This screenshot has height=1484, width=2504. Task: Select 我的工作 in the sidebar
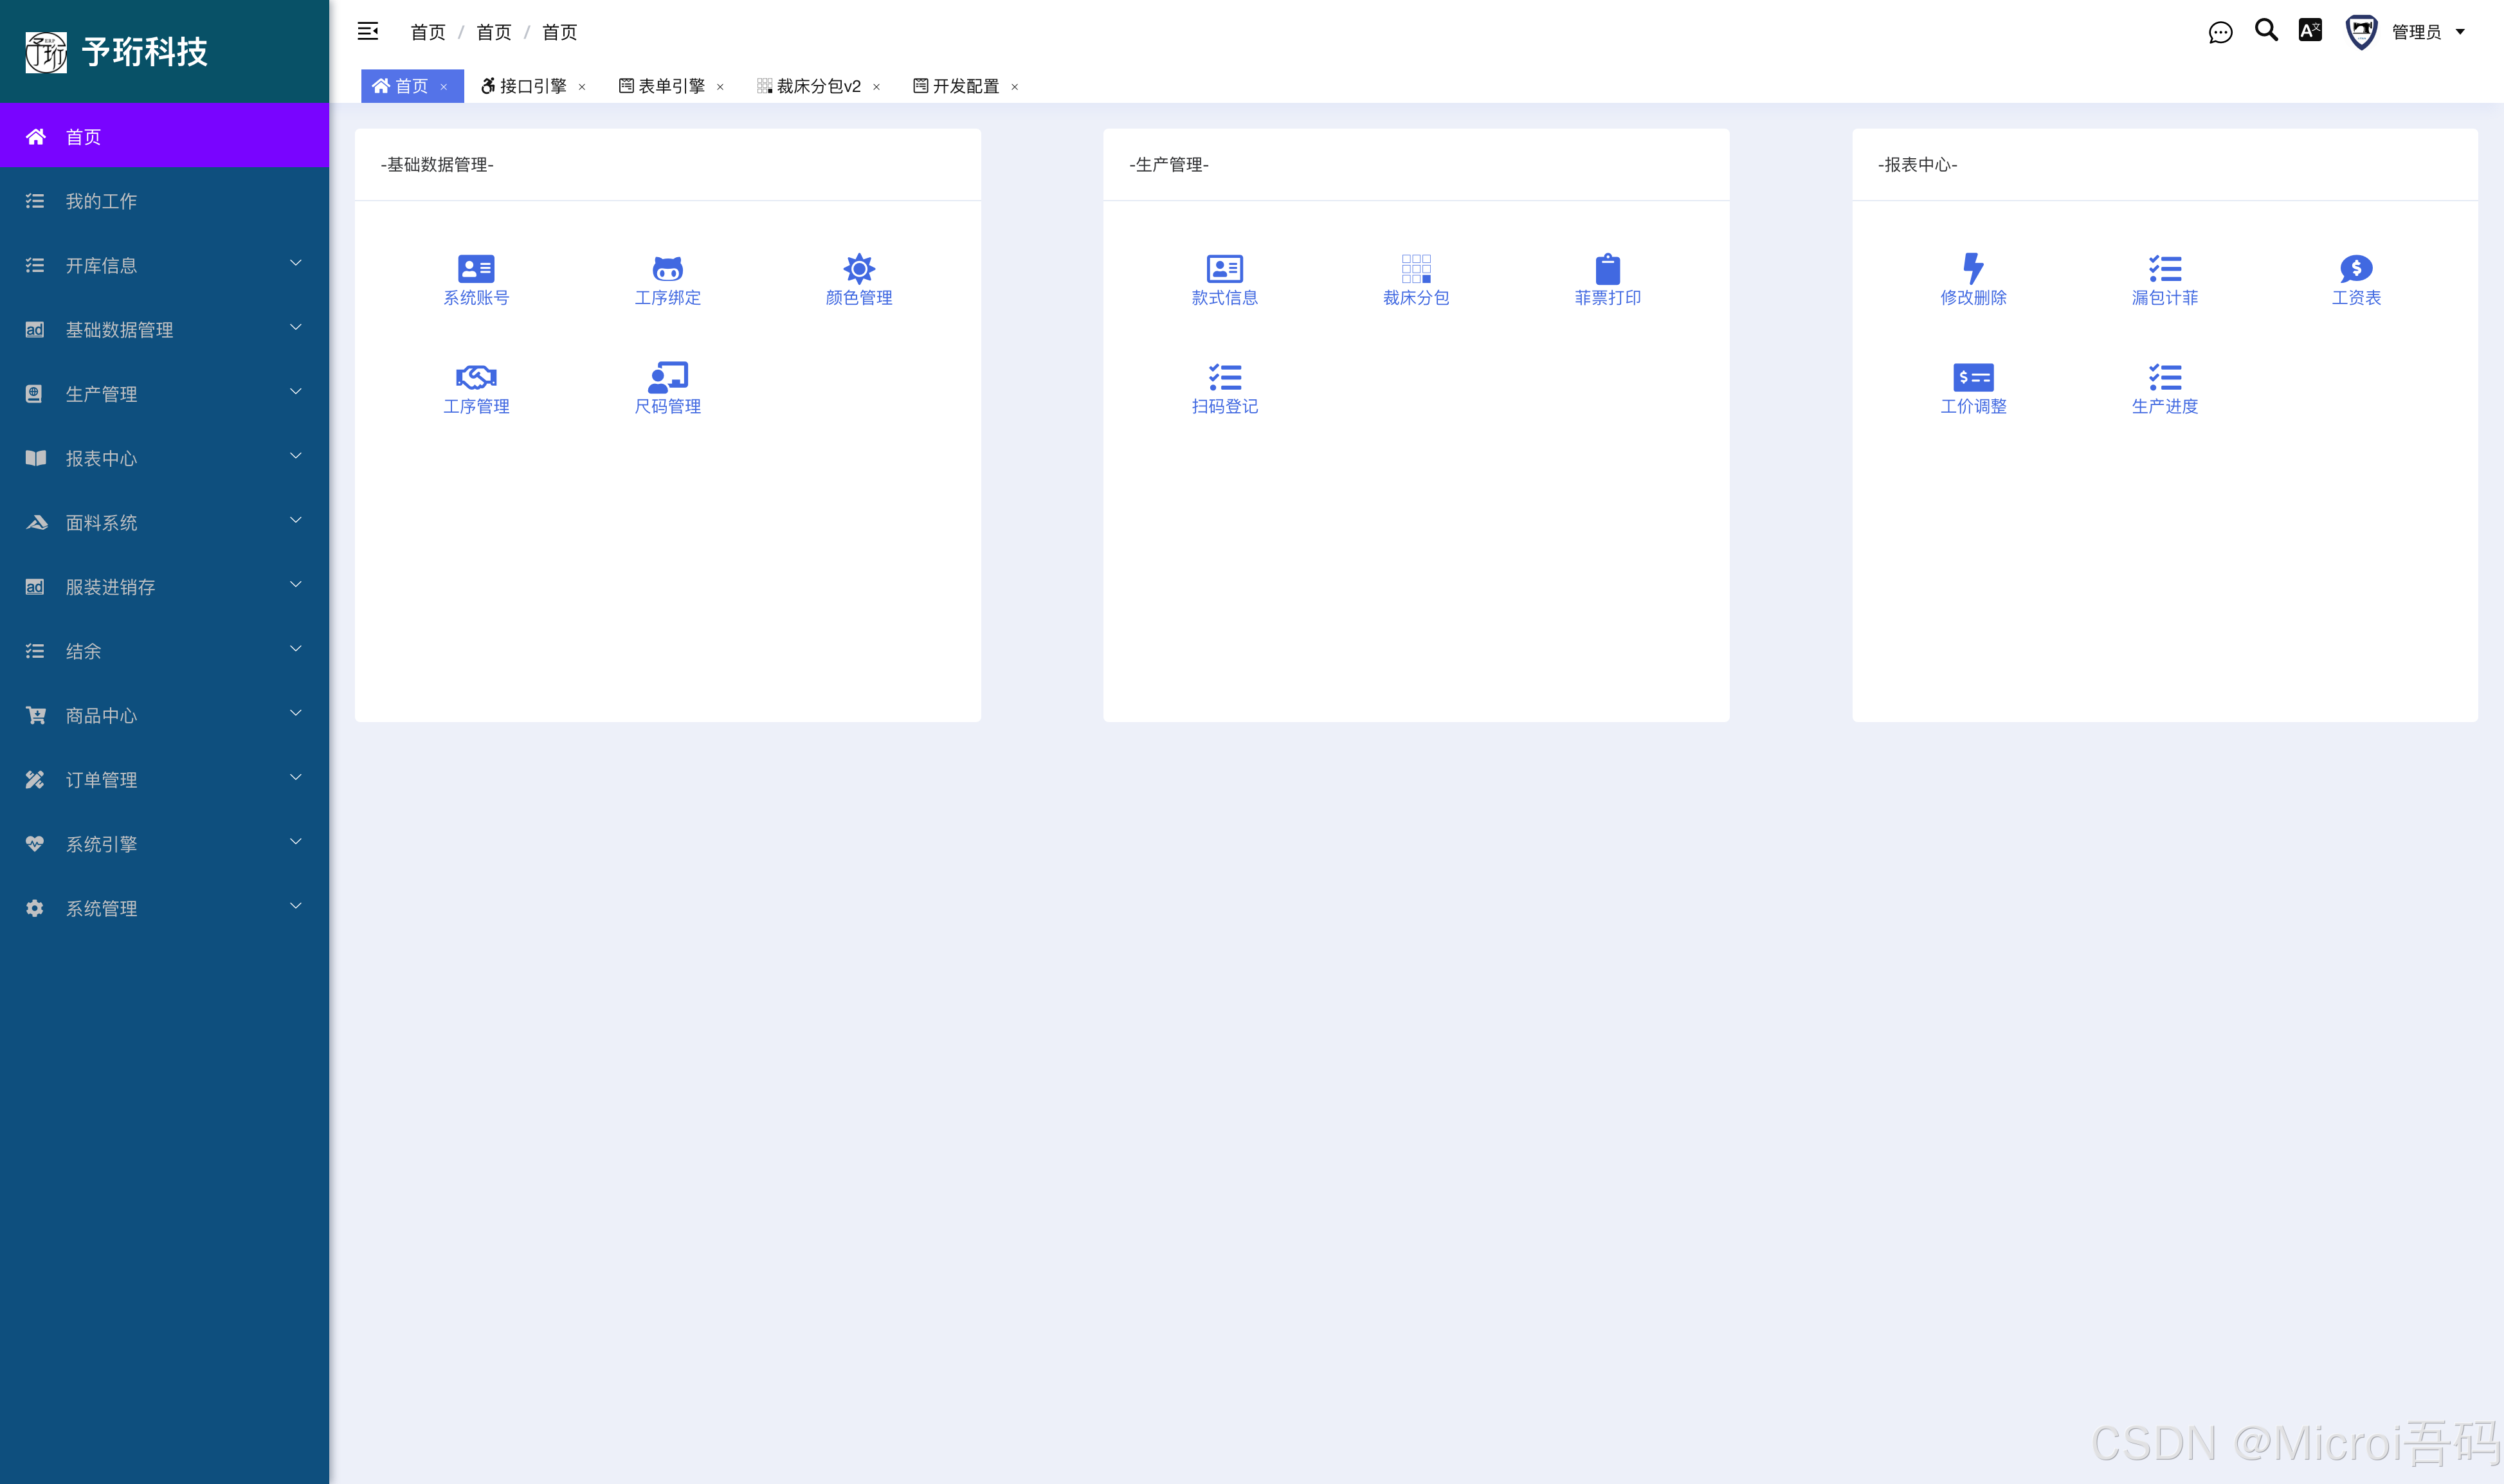[101, 201]
